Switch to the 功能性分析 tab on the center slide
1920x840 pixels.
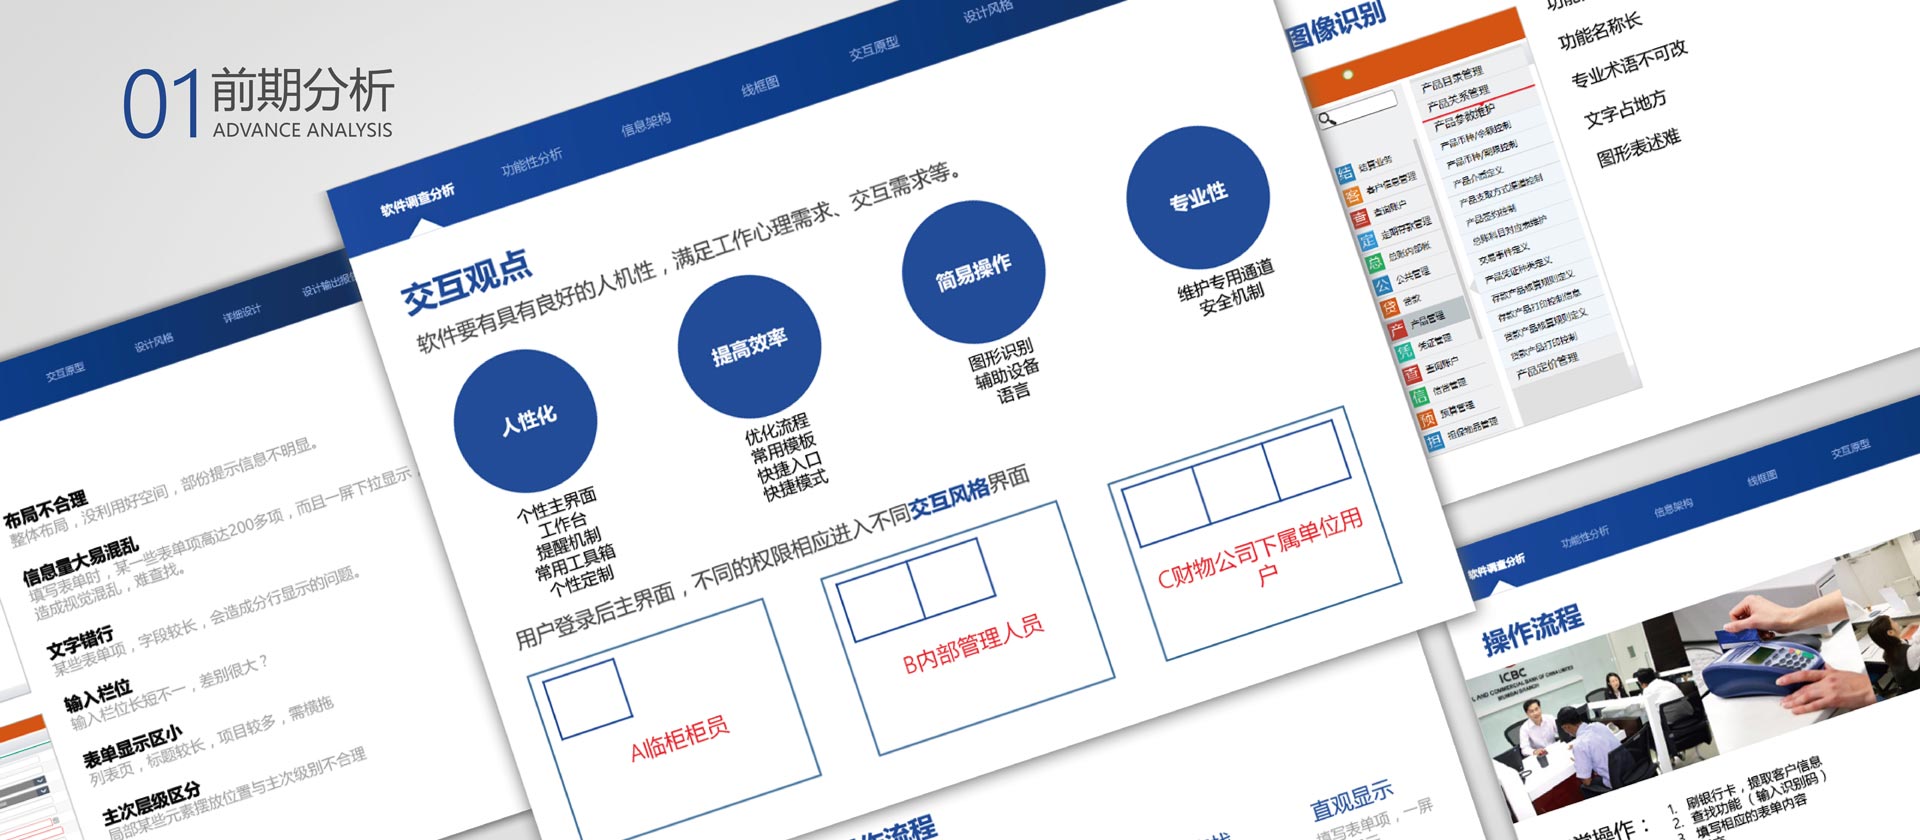[532, 162]
